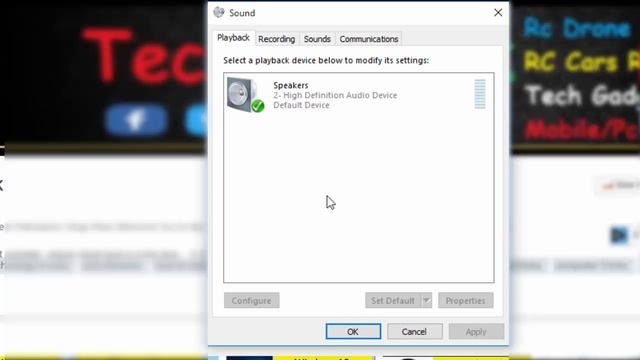
Task: Open the Communications tab
Action: 369,39
